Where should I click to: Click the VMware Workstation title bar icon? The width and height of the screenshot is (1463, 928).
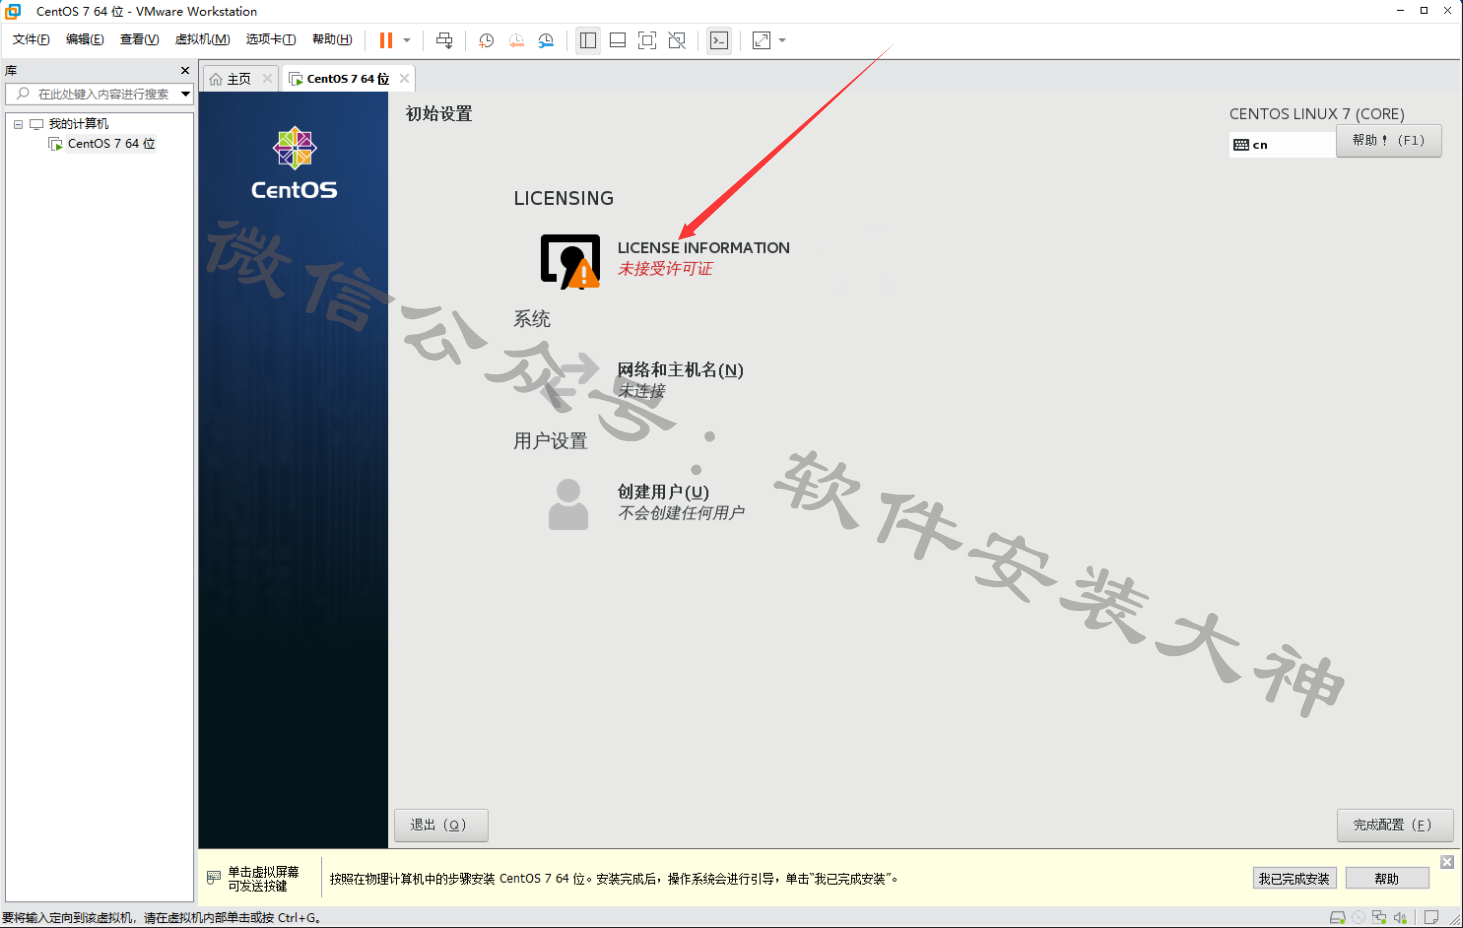pyautogui.click(x=13, y=11)
